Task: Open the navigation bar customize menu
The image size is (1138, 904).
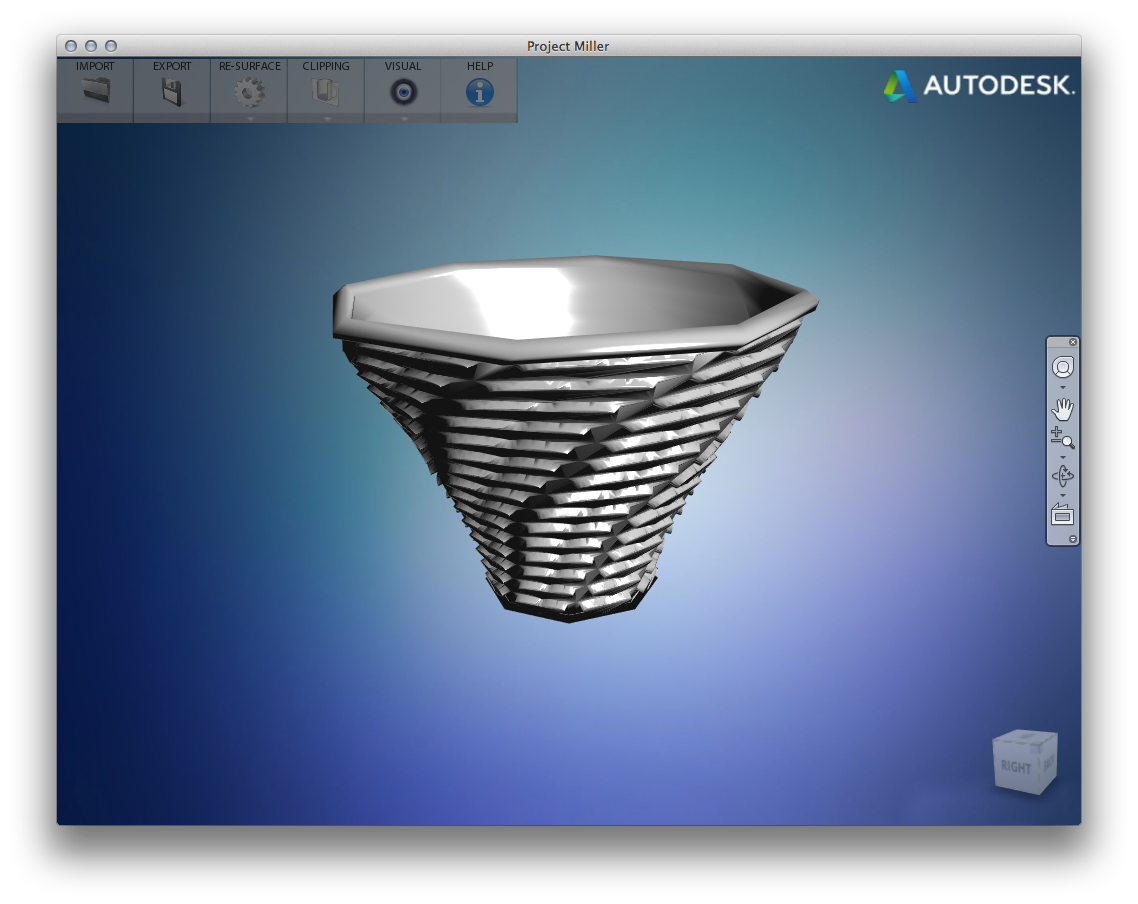Action: 1073,539
